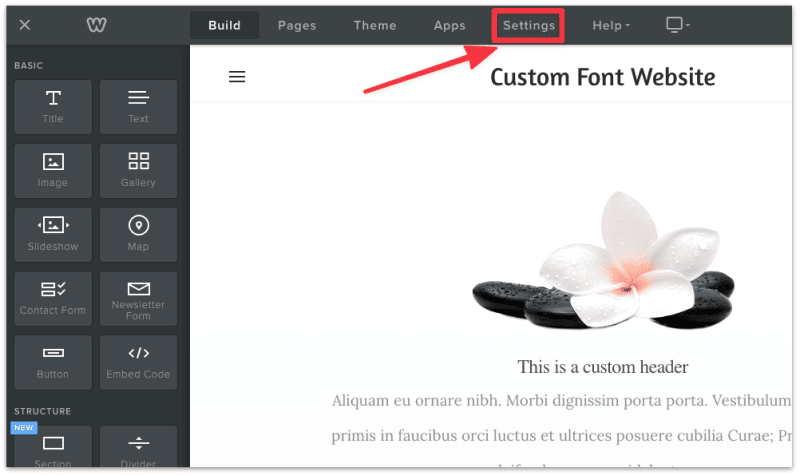The height and width of the screenshot is (476, 800).
Task: Click the Weebly W logo
Action: (96, 24)
